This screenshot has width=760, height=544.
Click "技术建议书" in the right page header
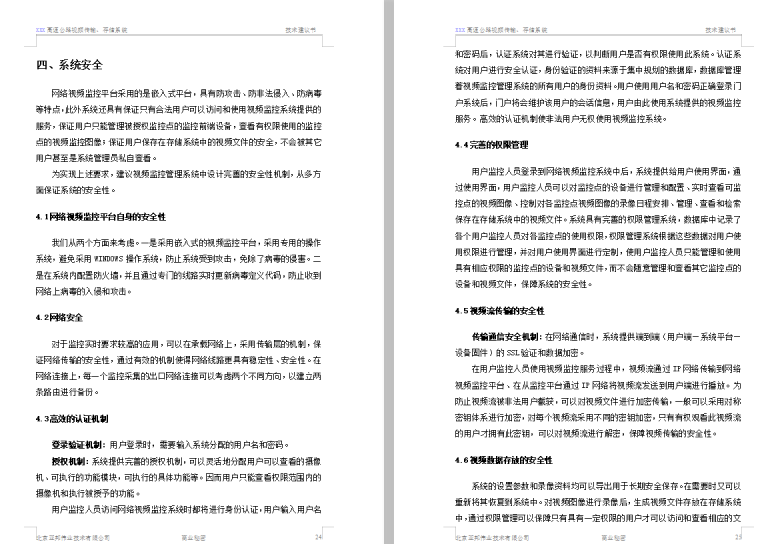tap(718, 32)
